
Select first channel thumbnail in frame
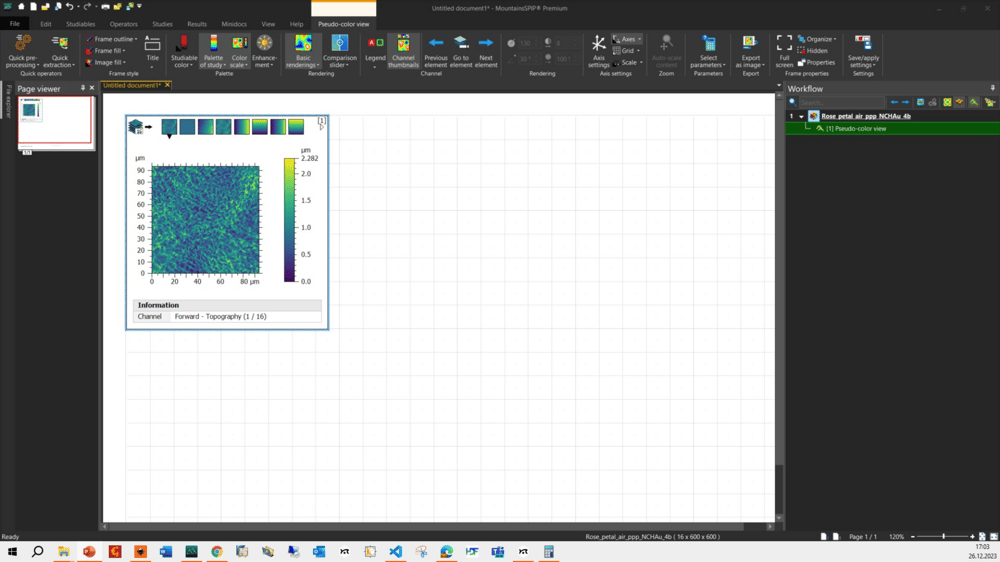(169, 126)
